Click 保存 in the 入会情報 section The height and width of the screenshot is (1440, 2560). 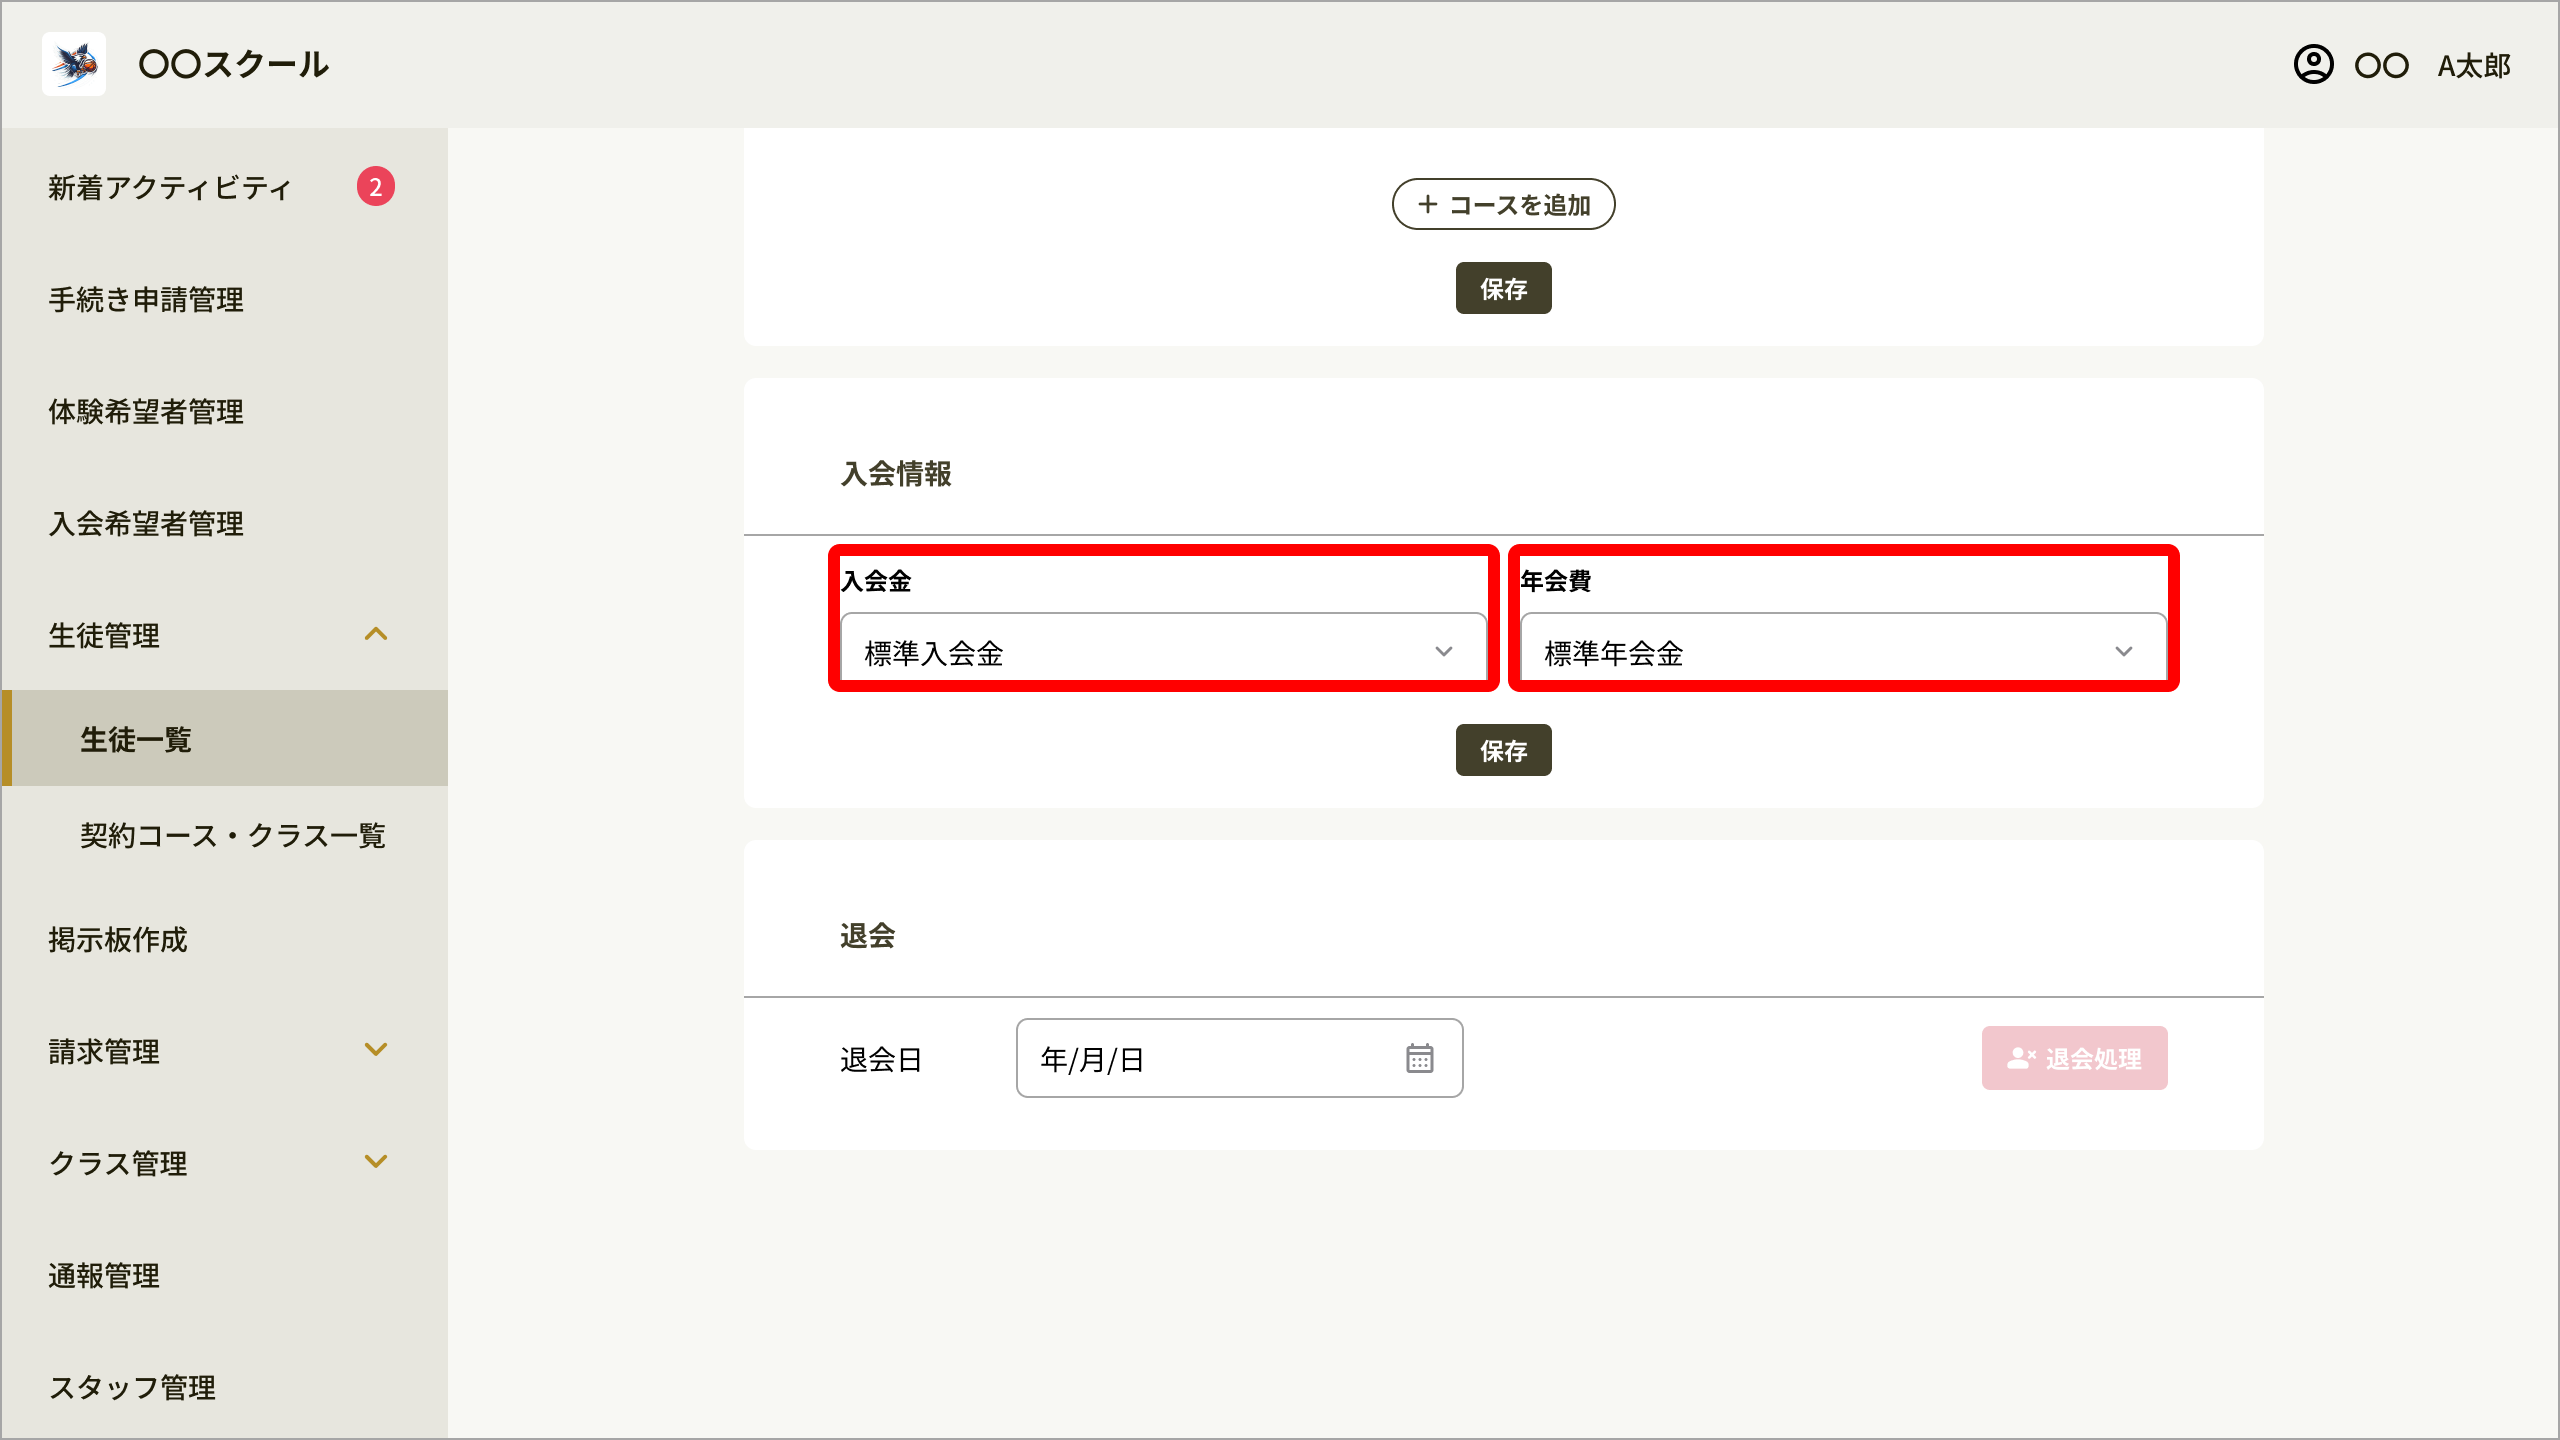[x=1503, y=750]
